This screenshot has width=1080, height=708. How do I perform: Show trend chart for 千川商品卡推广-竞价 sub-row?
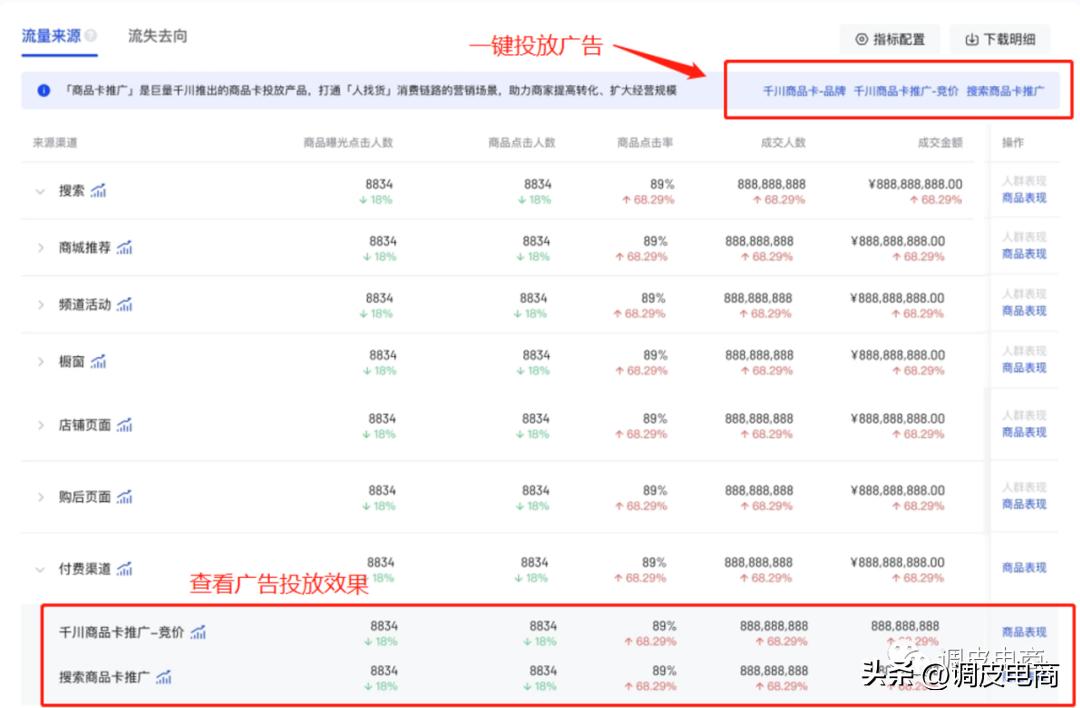[x=198, y=632]
